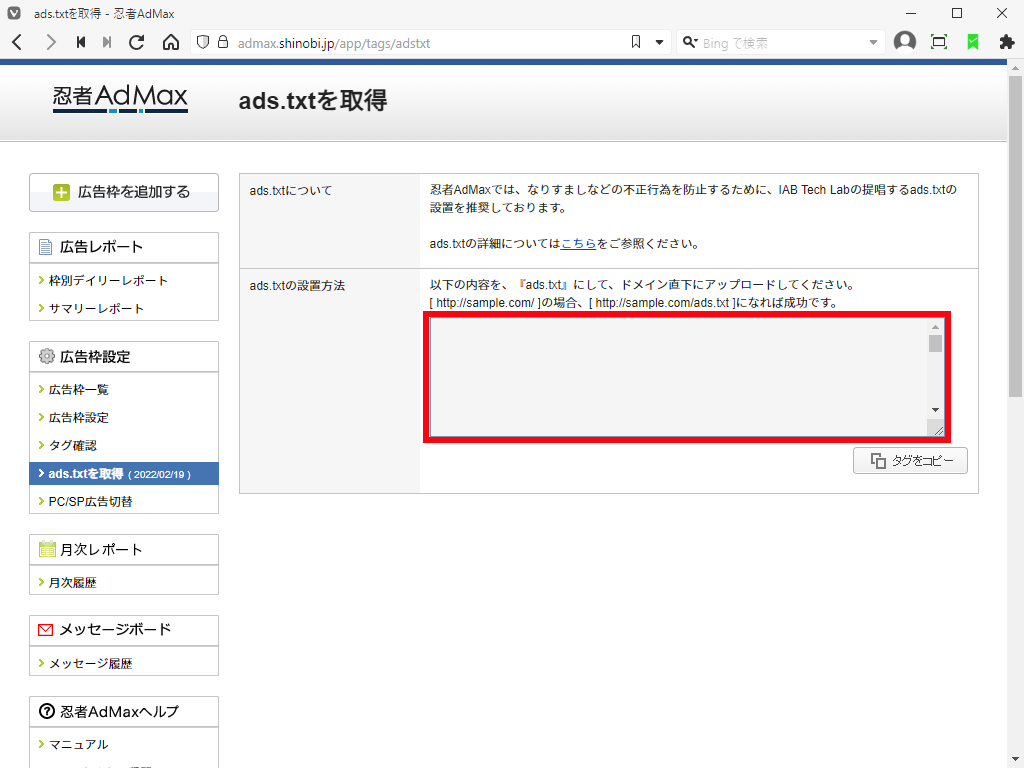1024x768 pixels.
Task: Click the 忍者AdMax logo
Action: click(x=120, y=99)
